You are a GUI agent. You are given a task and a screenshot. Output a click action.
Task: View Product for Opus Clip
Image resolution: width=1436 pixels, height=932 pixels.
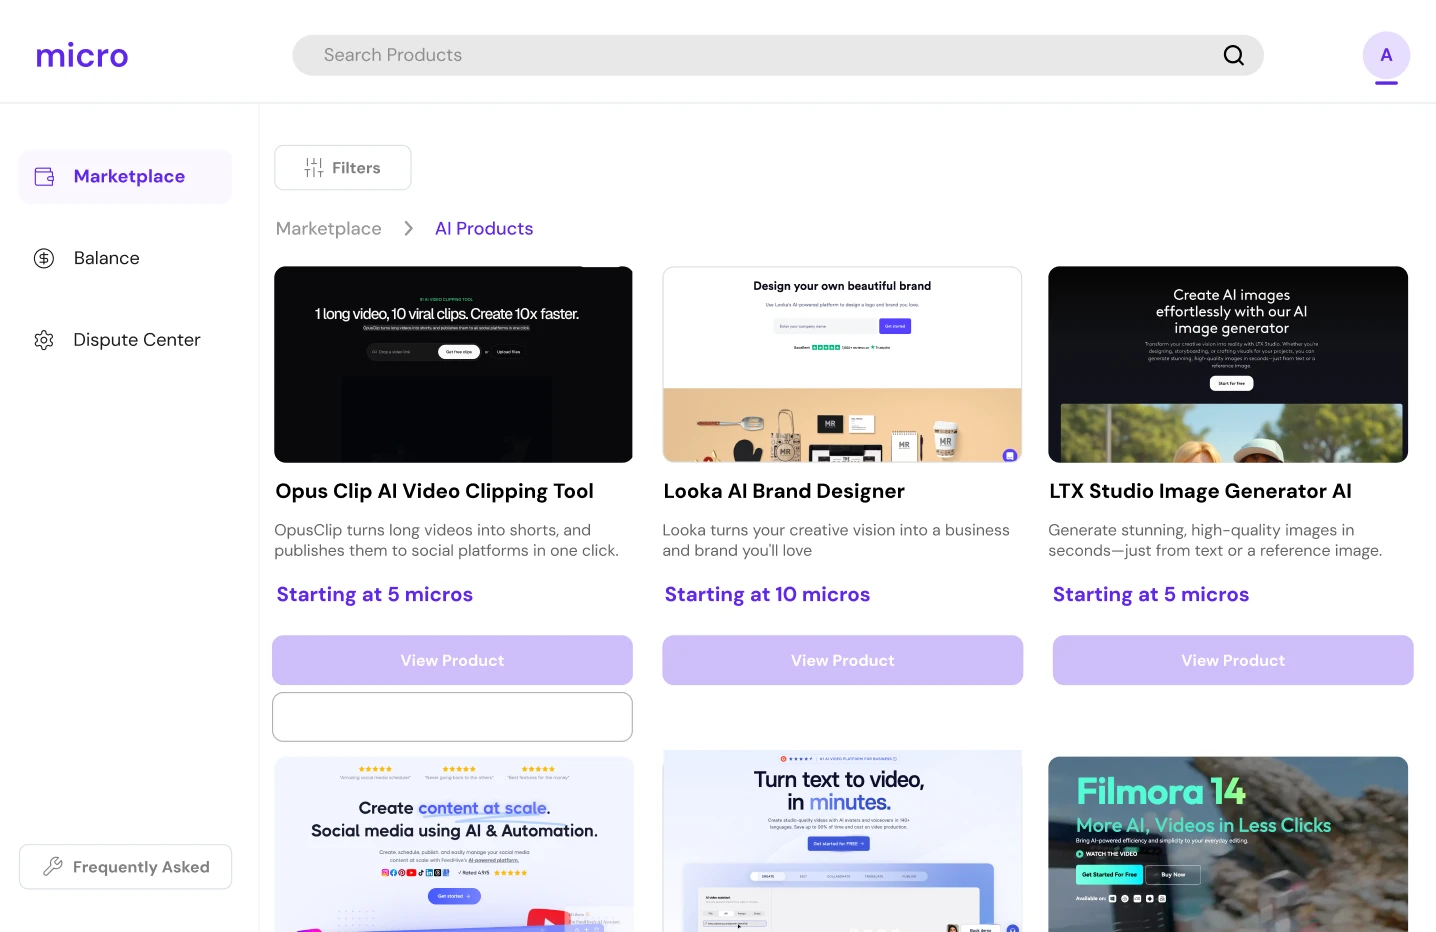point(452,660)
